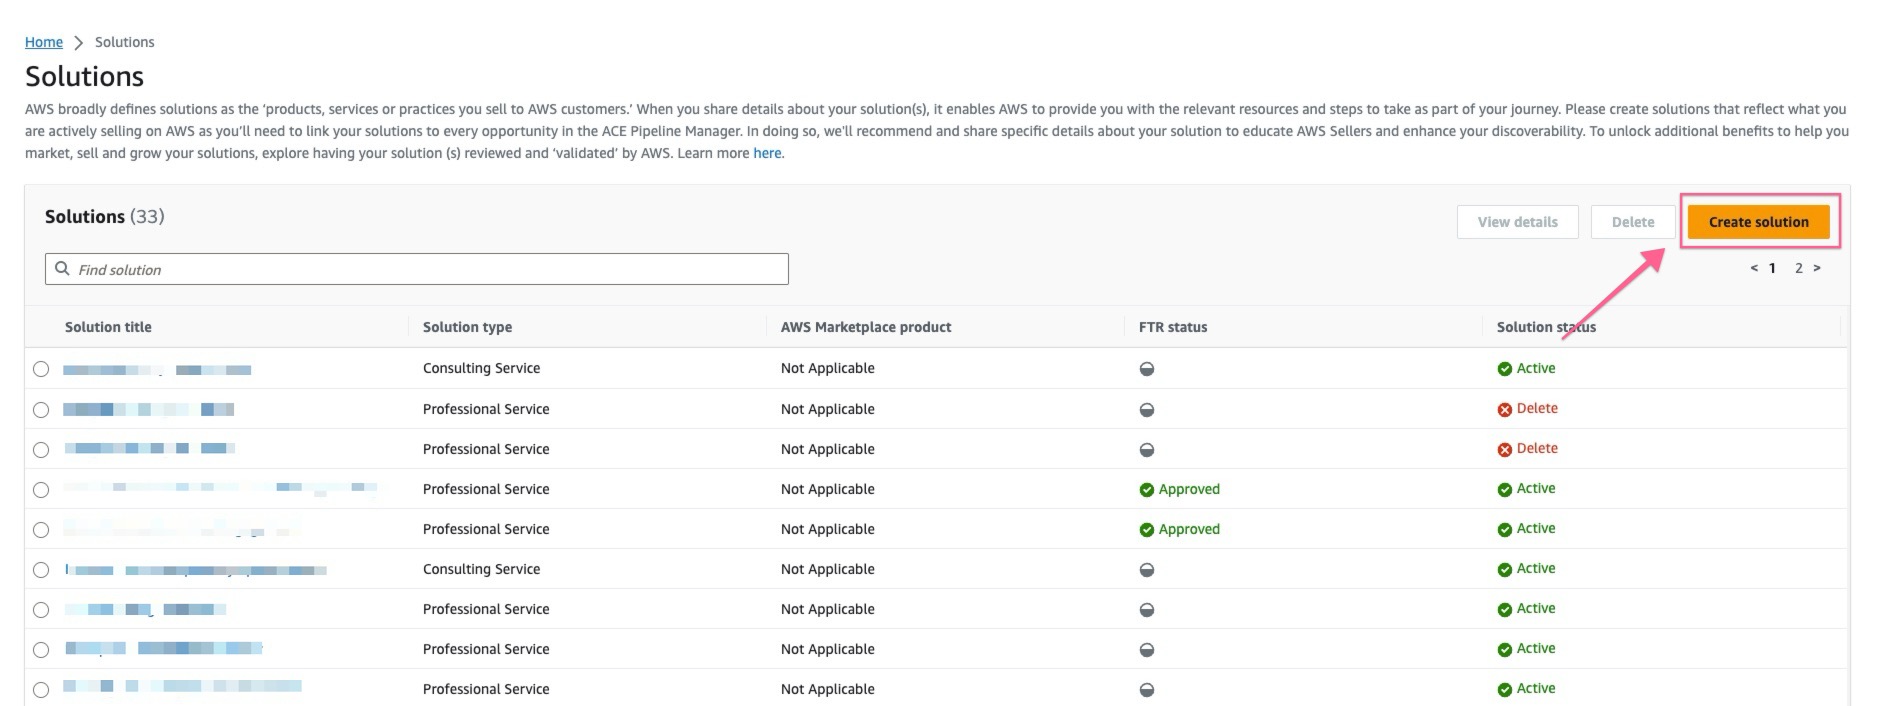
Task: Click the magnifier icon in Find solution
Action: 62,269
